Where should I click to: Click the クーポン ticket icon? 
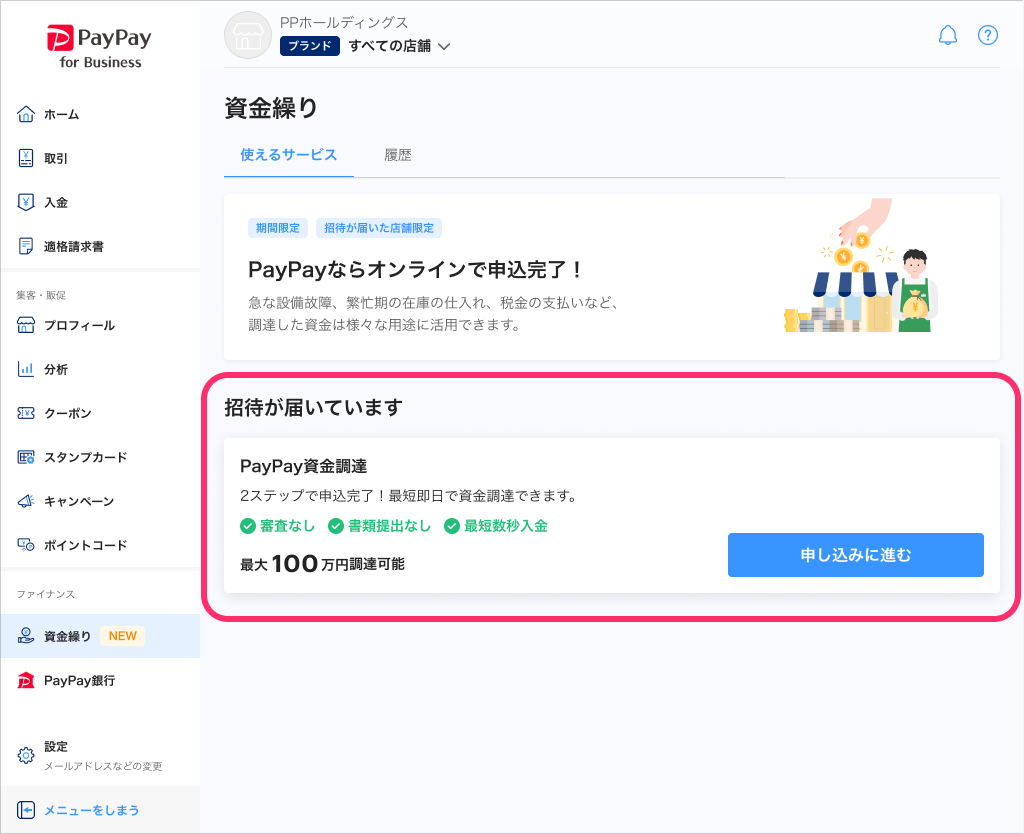[25, 413]
